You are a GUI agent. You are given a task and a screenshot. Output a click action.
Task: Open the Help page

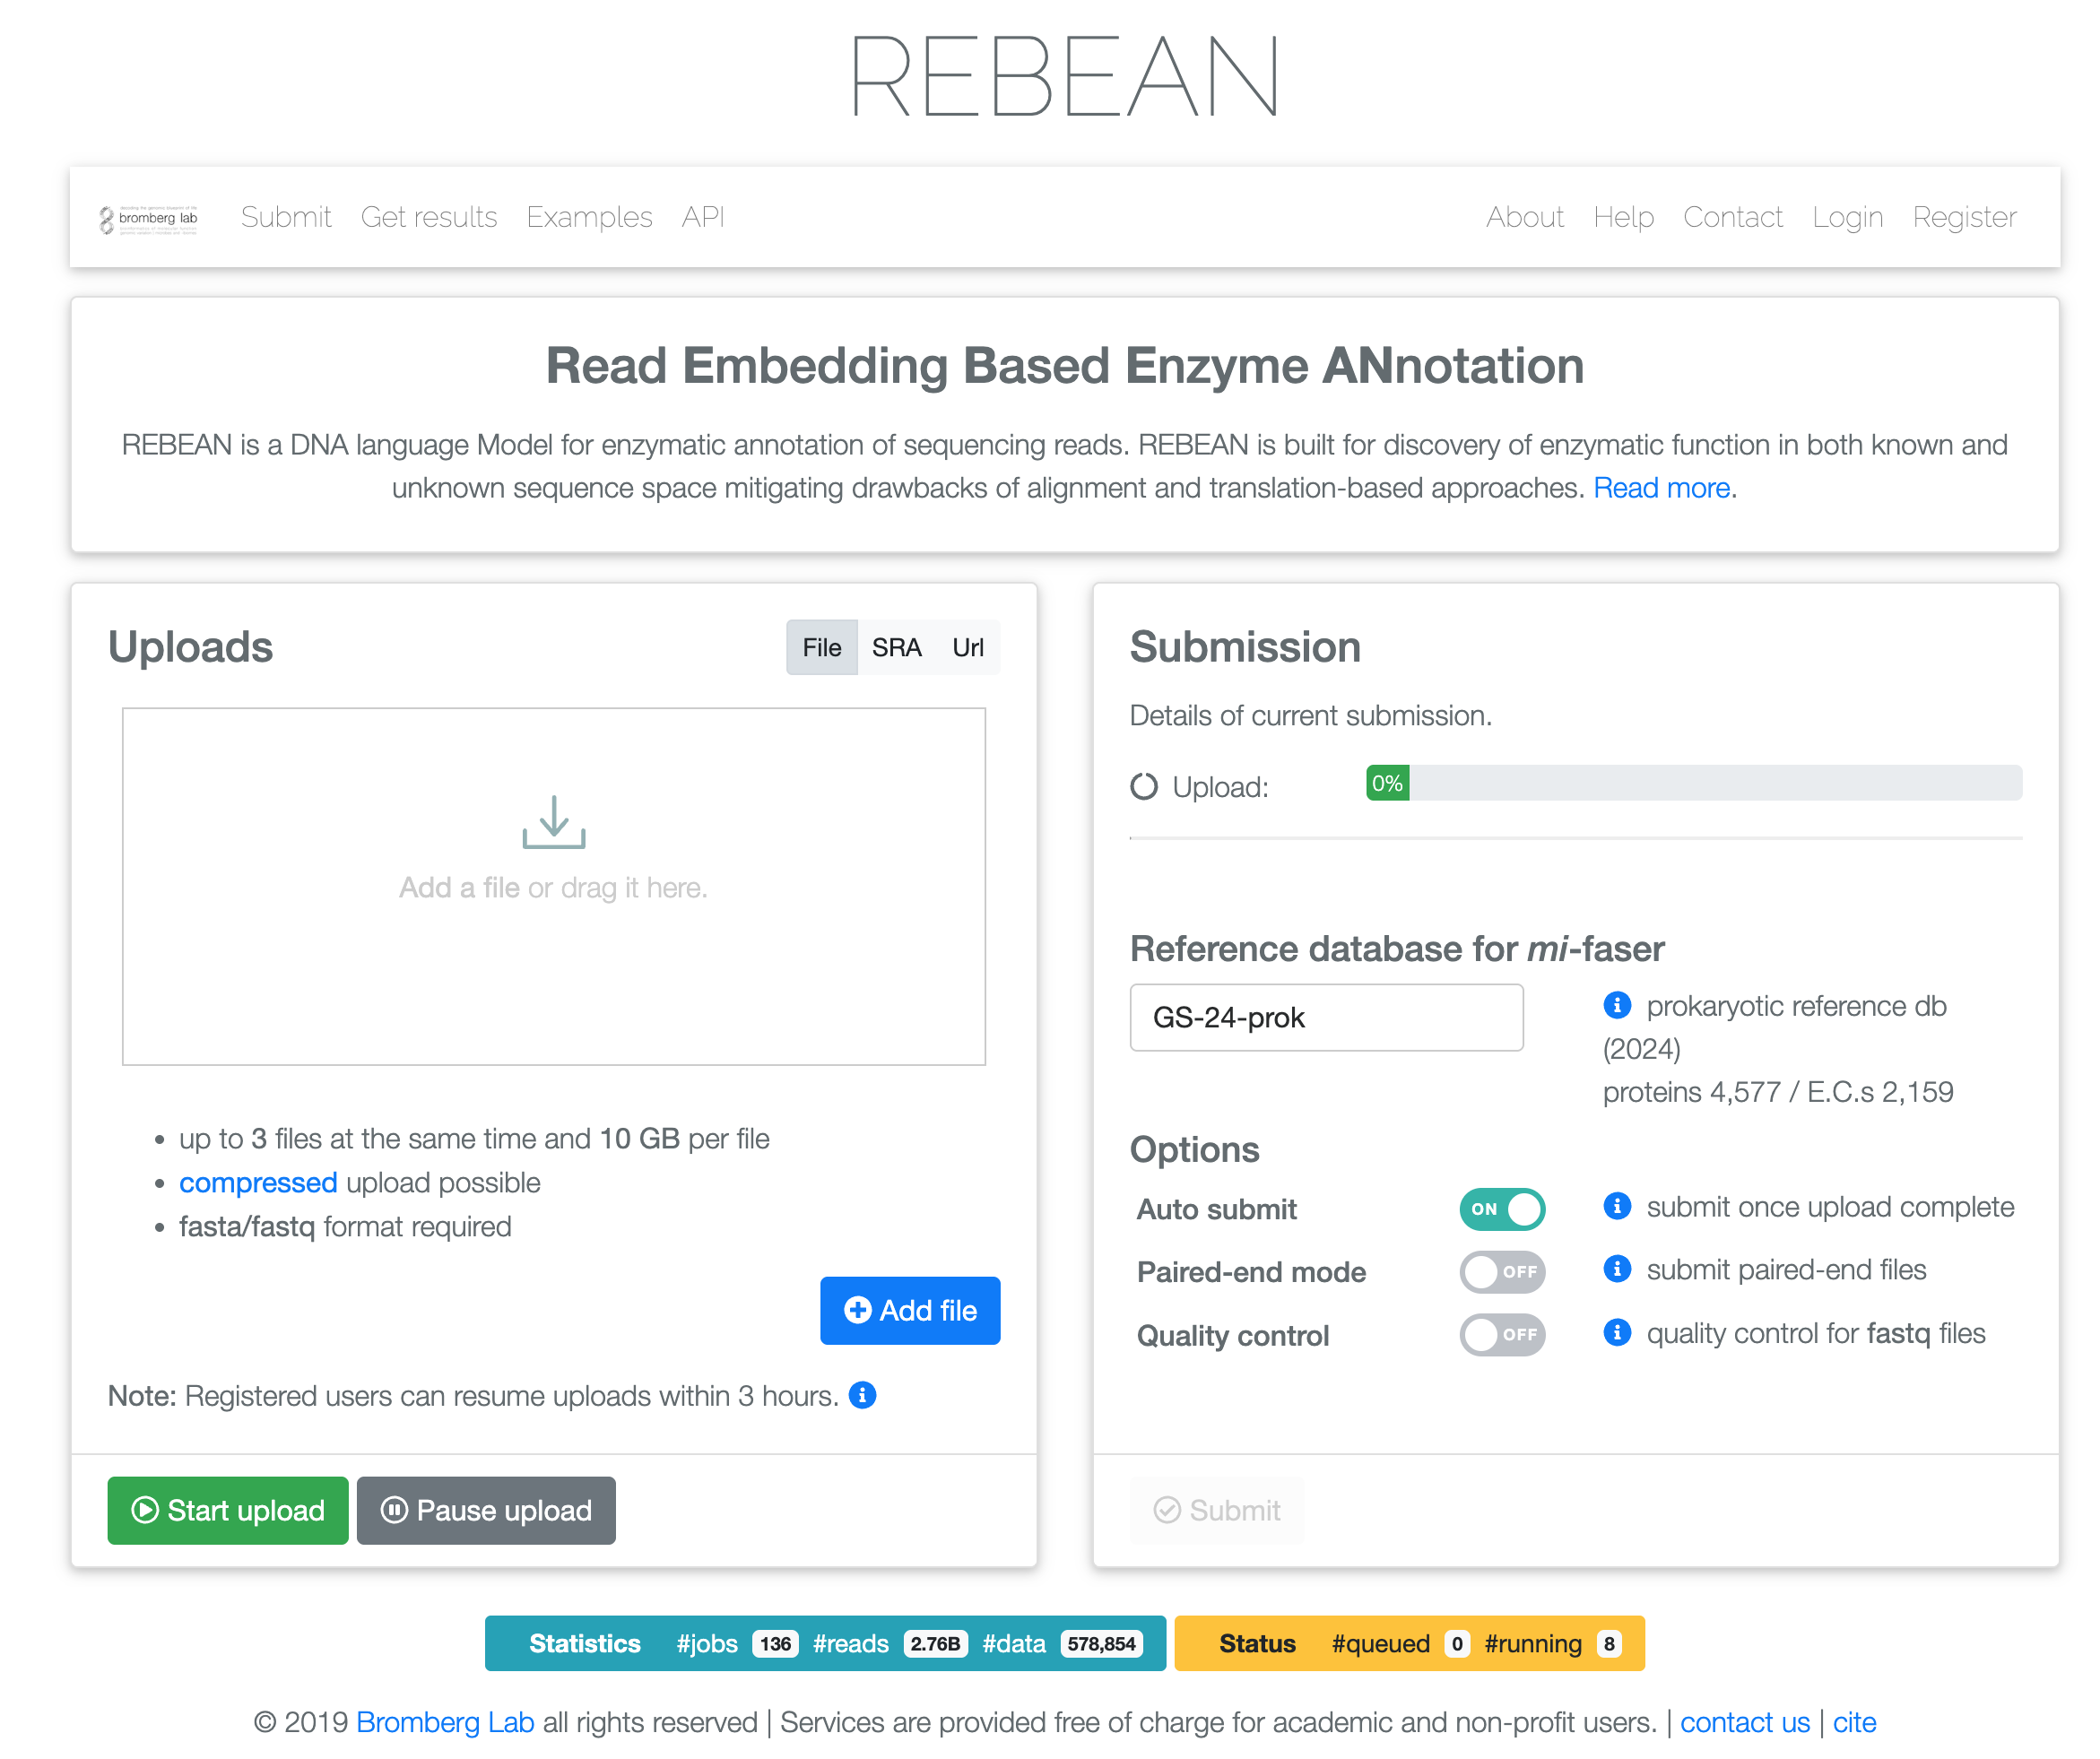1623,217
